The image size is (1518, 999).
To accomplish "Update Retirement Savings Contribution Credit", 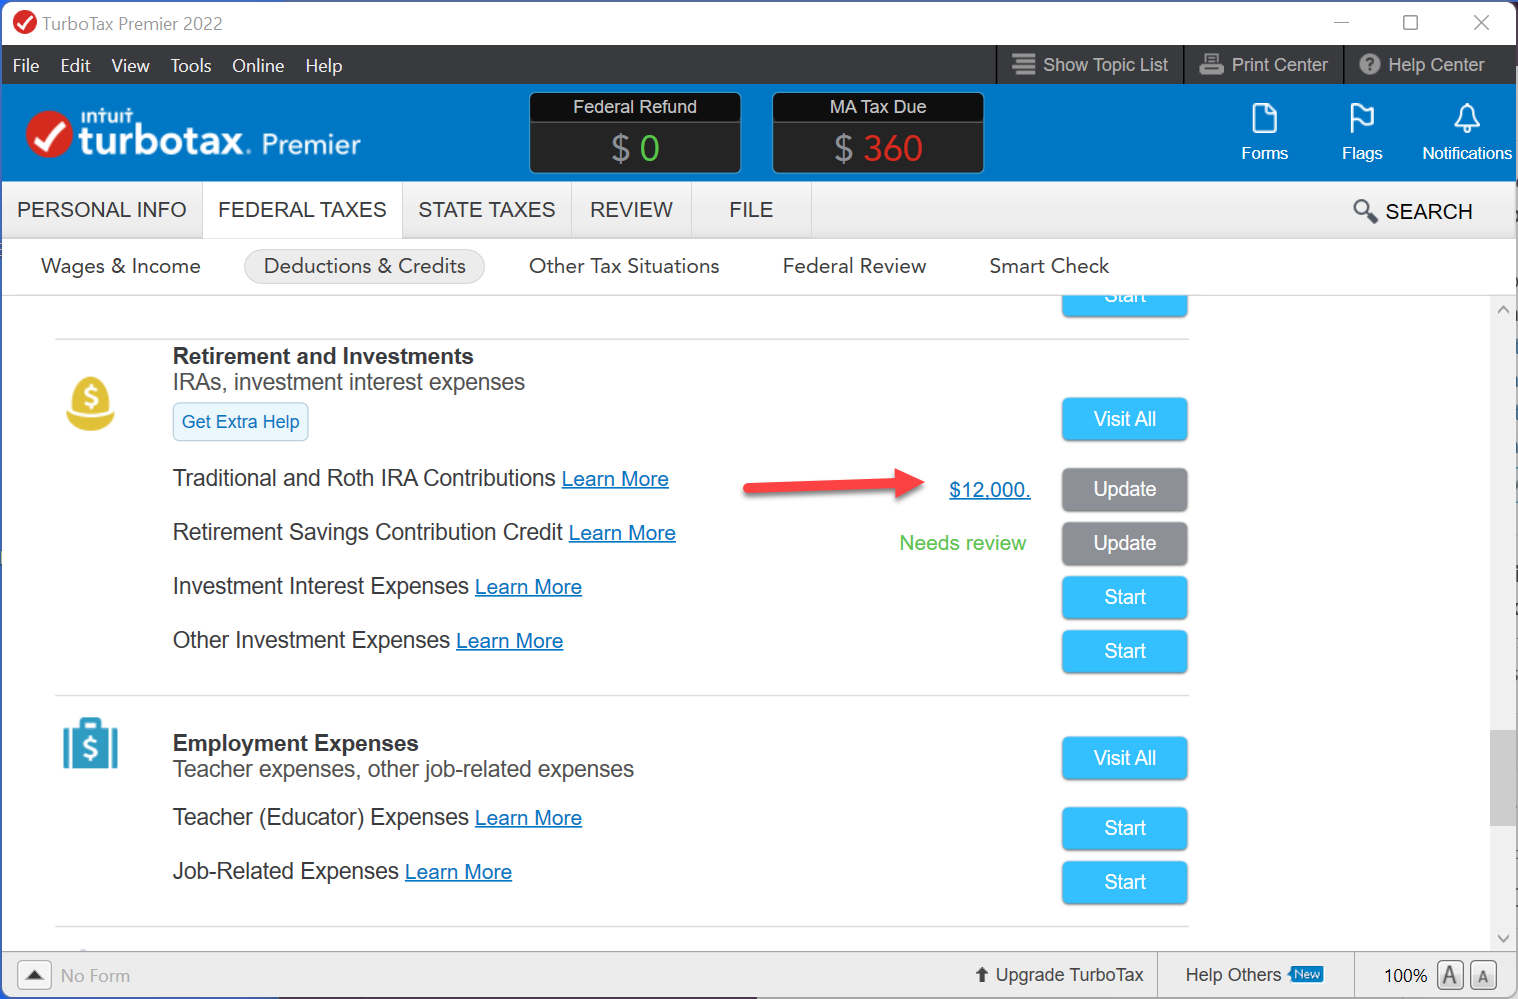I will click(x=1125, y=543).
